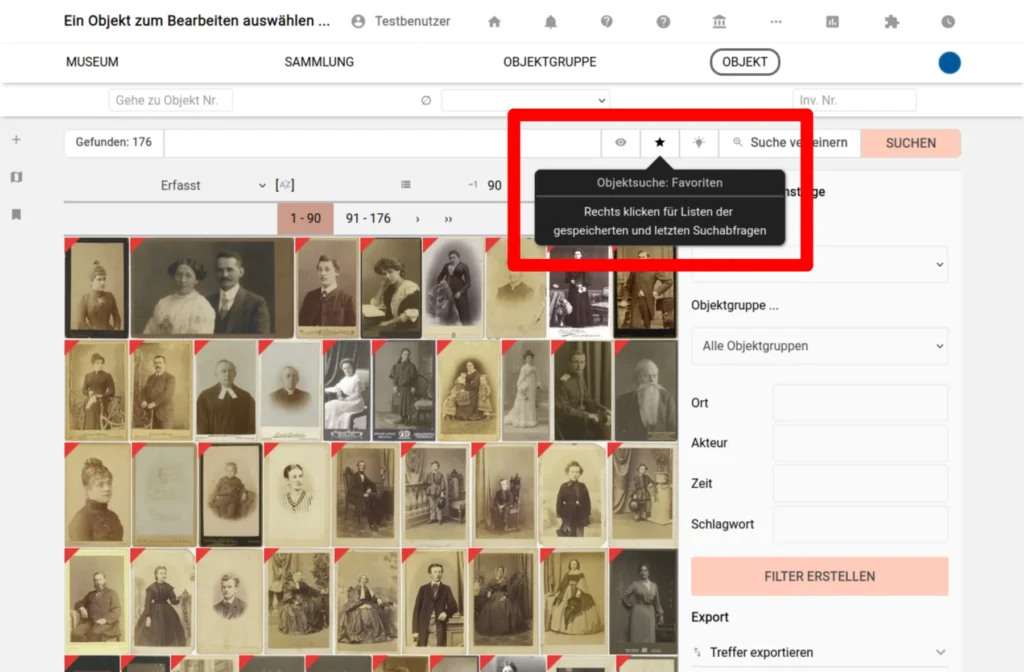Open the notifications bell icon

(x=551, y=22)
